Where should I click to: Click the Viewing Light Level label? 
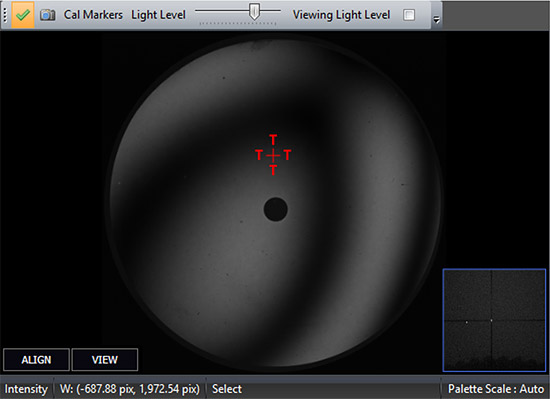pyautogui.click(x=341, y=15)
